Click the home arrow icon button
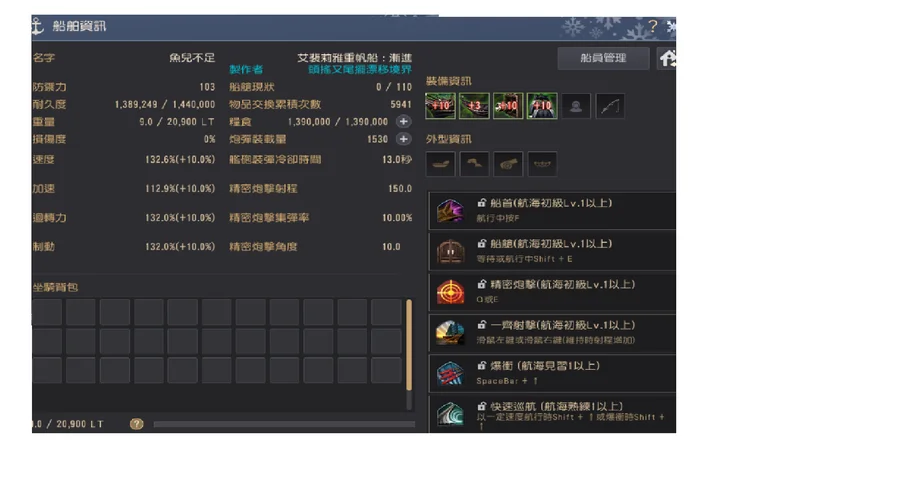This screenshot has height=482, width=900. 666,58
